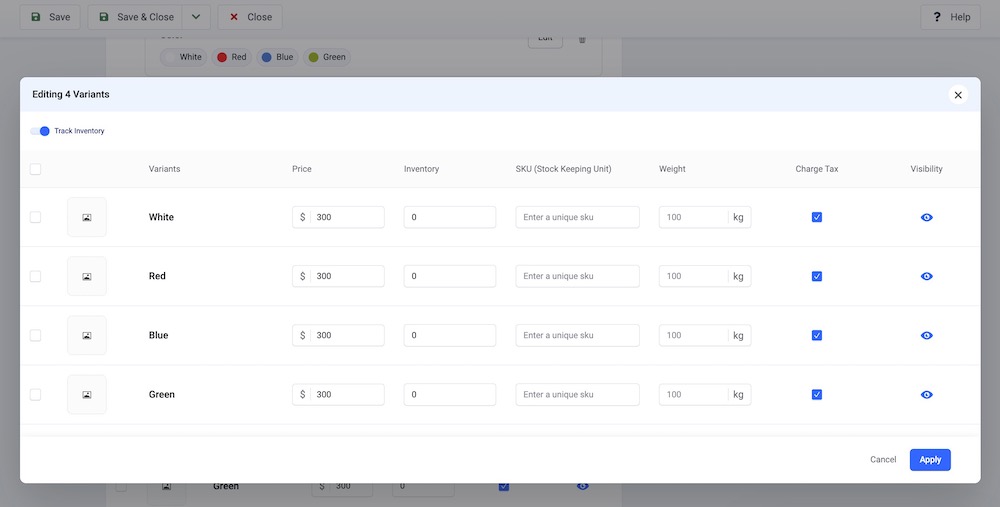Hide the White variant using eye icon
Screen dimensions: 1000x507
[926, 217]
